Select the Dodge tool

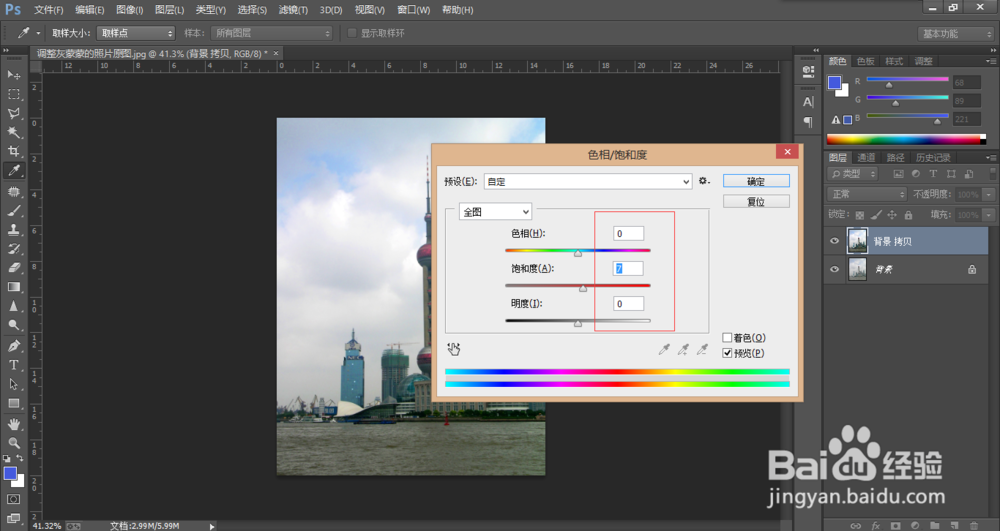tap(13, 325)
